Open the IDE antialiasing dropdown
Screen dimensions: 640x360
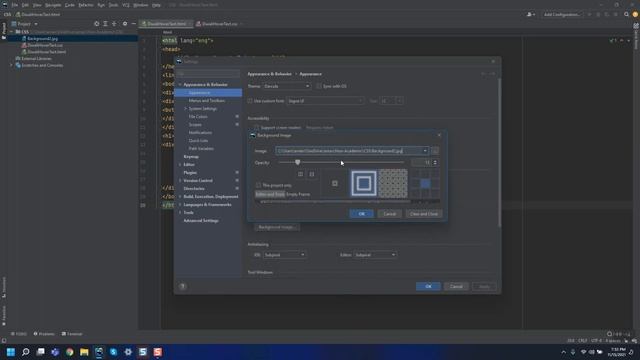coord(284,255)
